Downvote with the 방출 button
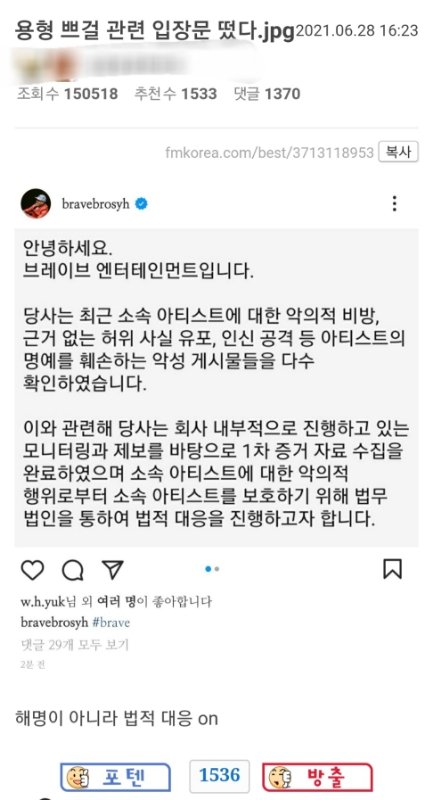Viewport: 433px width, 800px height. click(x=317, y=777)
